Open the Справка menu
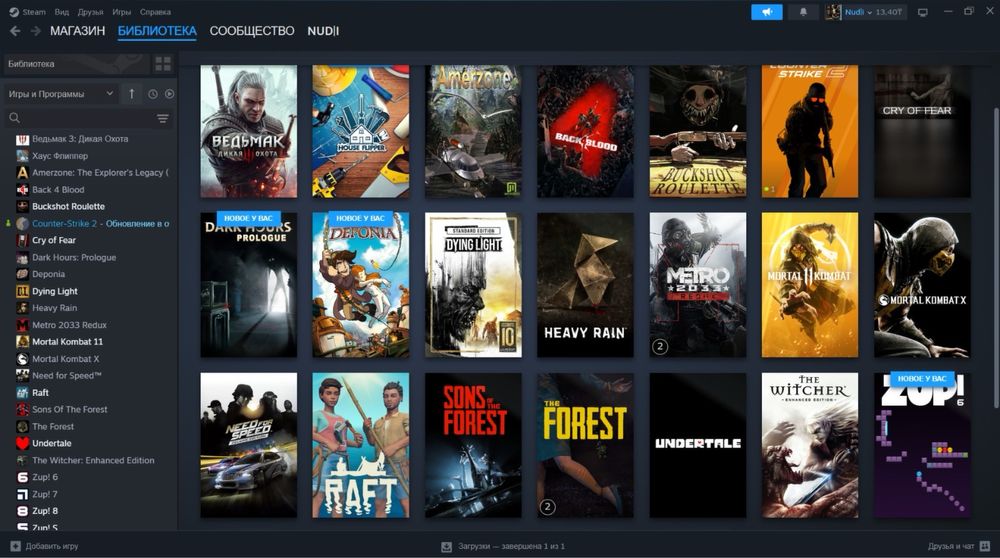Viewport: 1000px width, 558px height. coord(156,12)
